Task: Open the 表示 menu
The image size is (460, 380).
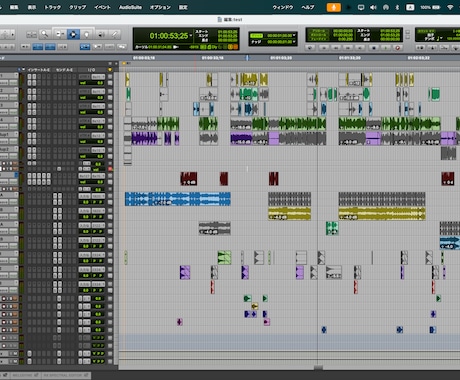Action: (32, 7)
